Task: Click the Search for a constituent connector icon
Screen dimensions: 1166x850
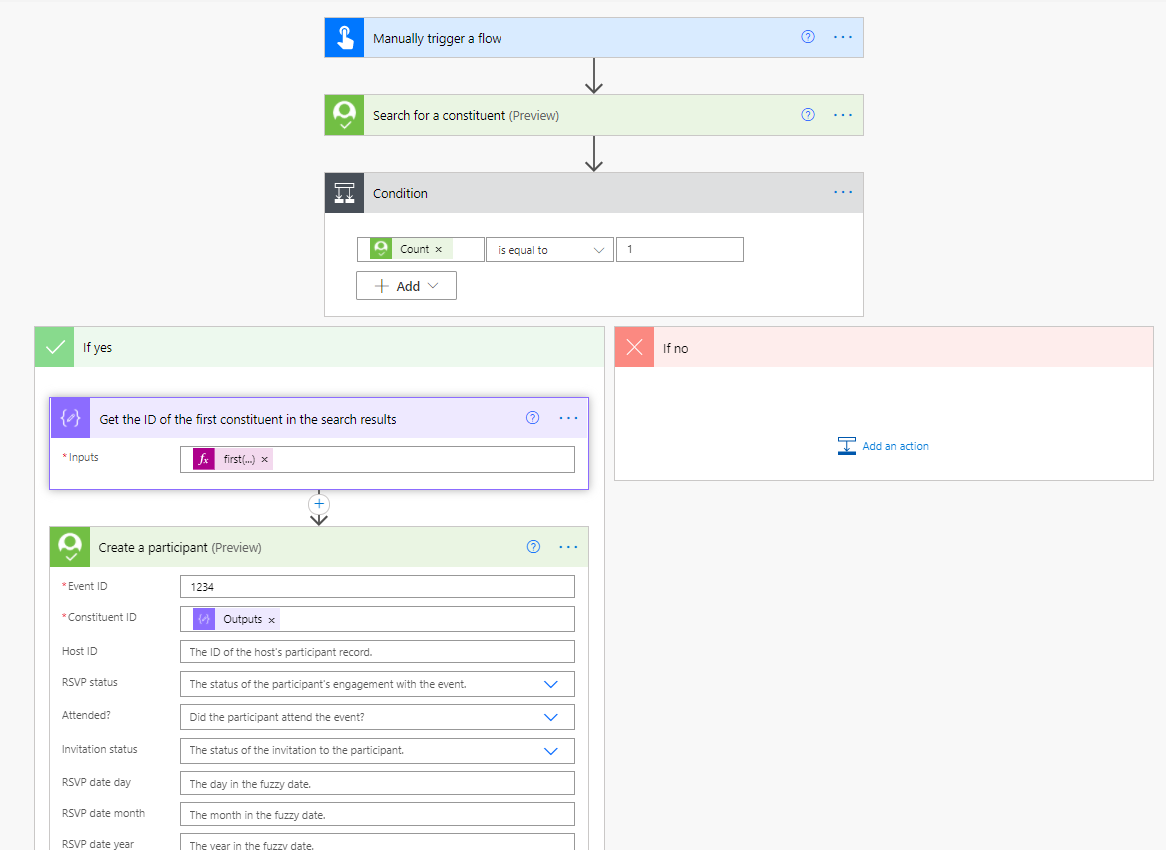Action: (344, 115)
